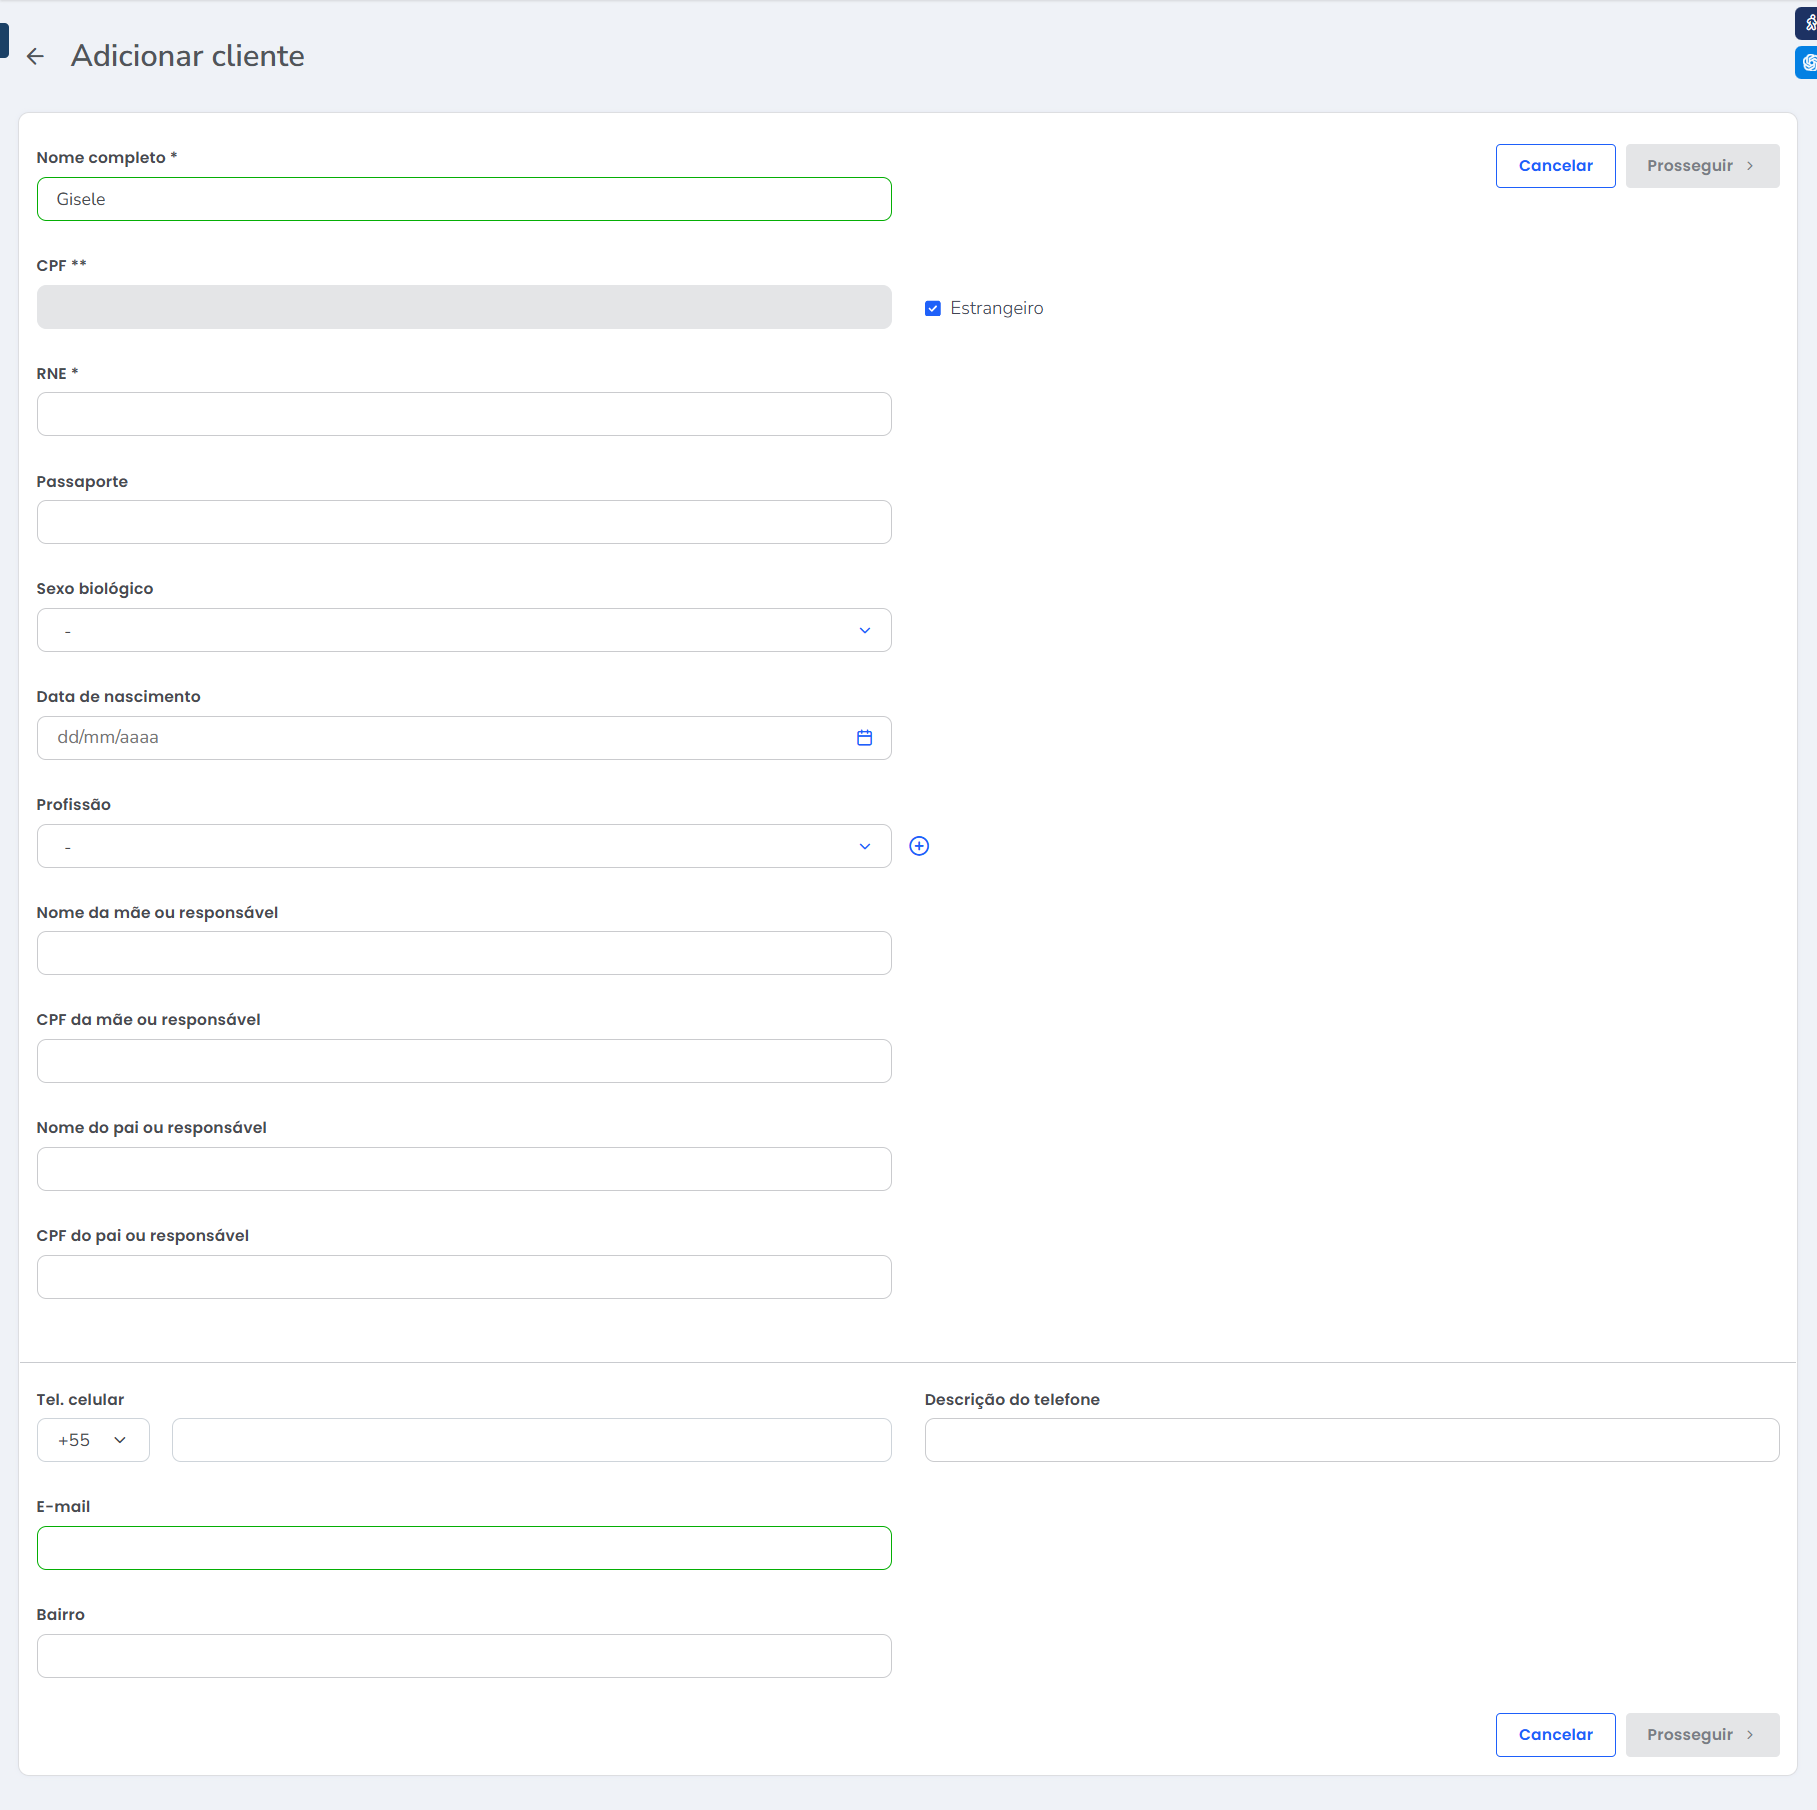
Task: Click into the Passaporte field
Action: click(464, 522)
